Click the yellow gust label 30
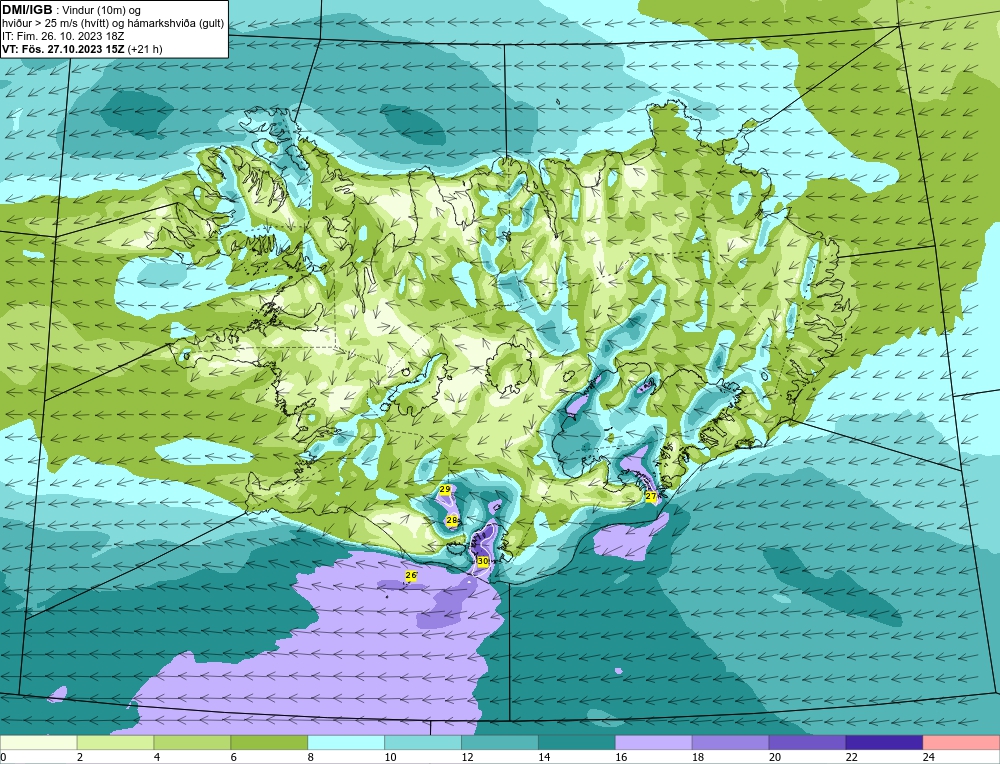Viewport: 1000px width, 764px height. coord(483,561)
